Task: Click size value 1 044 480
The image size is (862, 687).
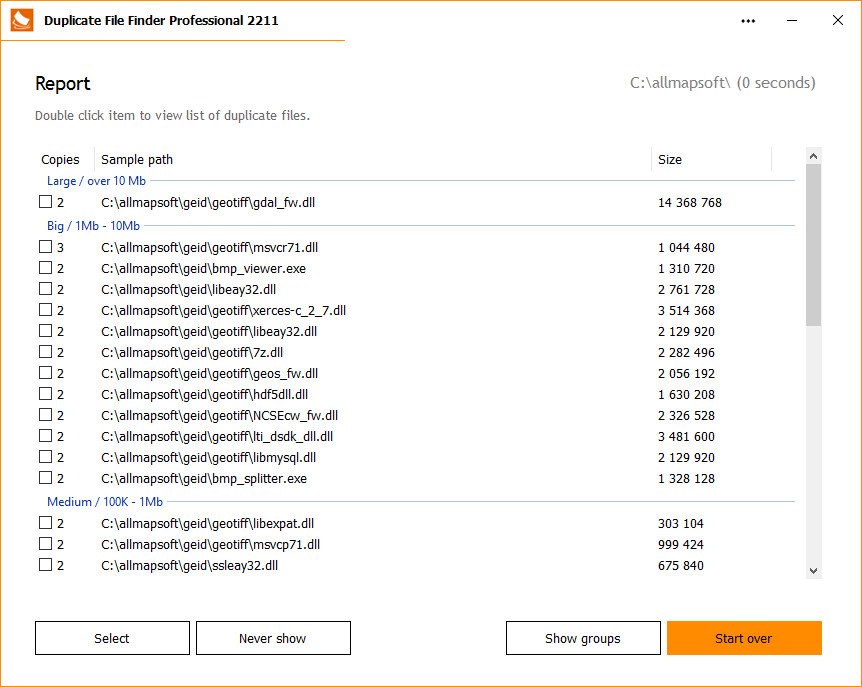Action: coord(687,247)
